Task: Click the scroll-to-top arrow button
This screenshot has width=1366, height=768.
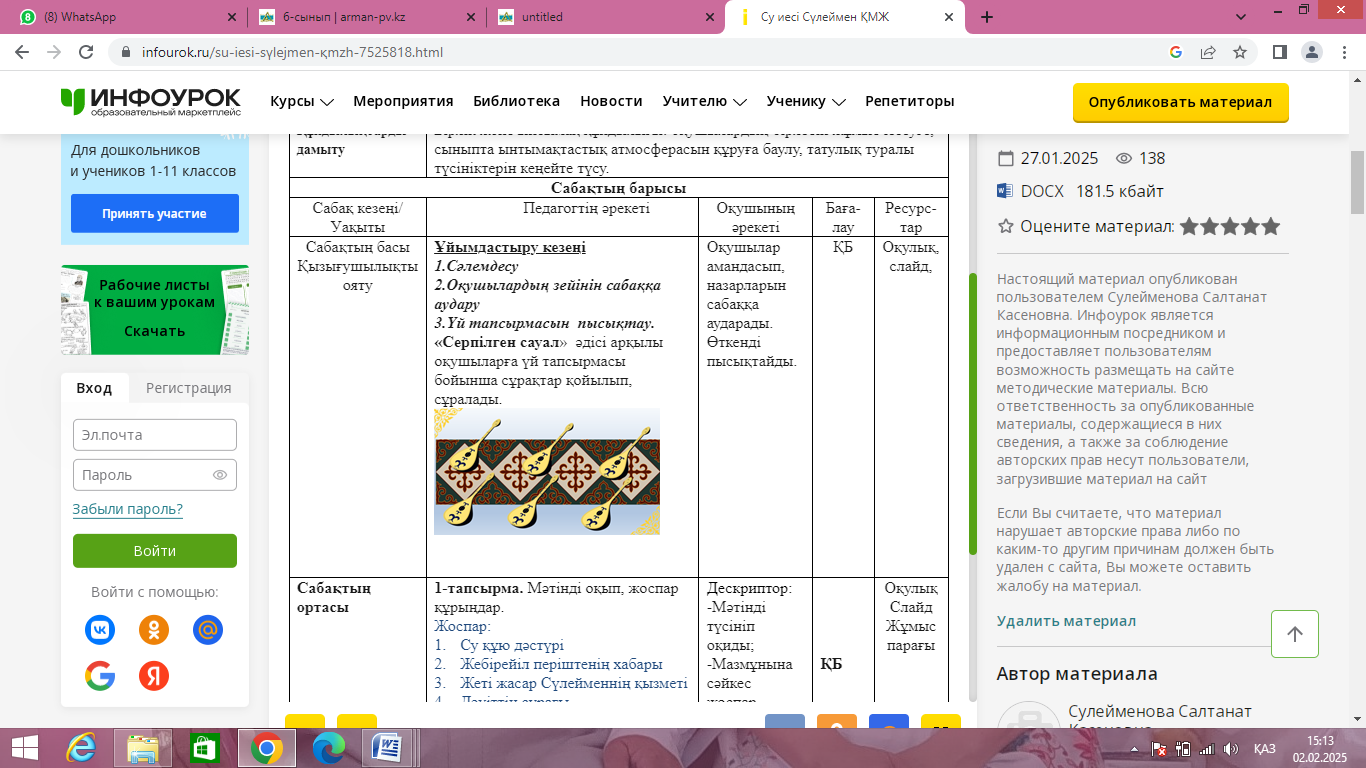Action: [1295, 634]
